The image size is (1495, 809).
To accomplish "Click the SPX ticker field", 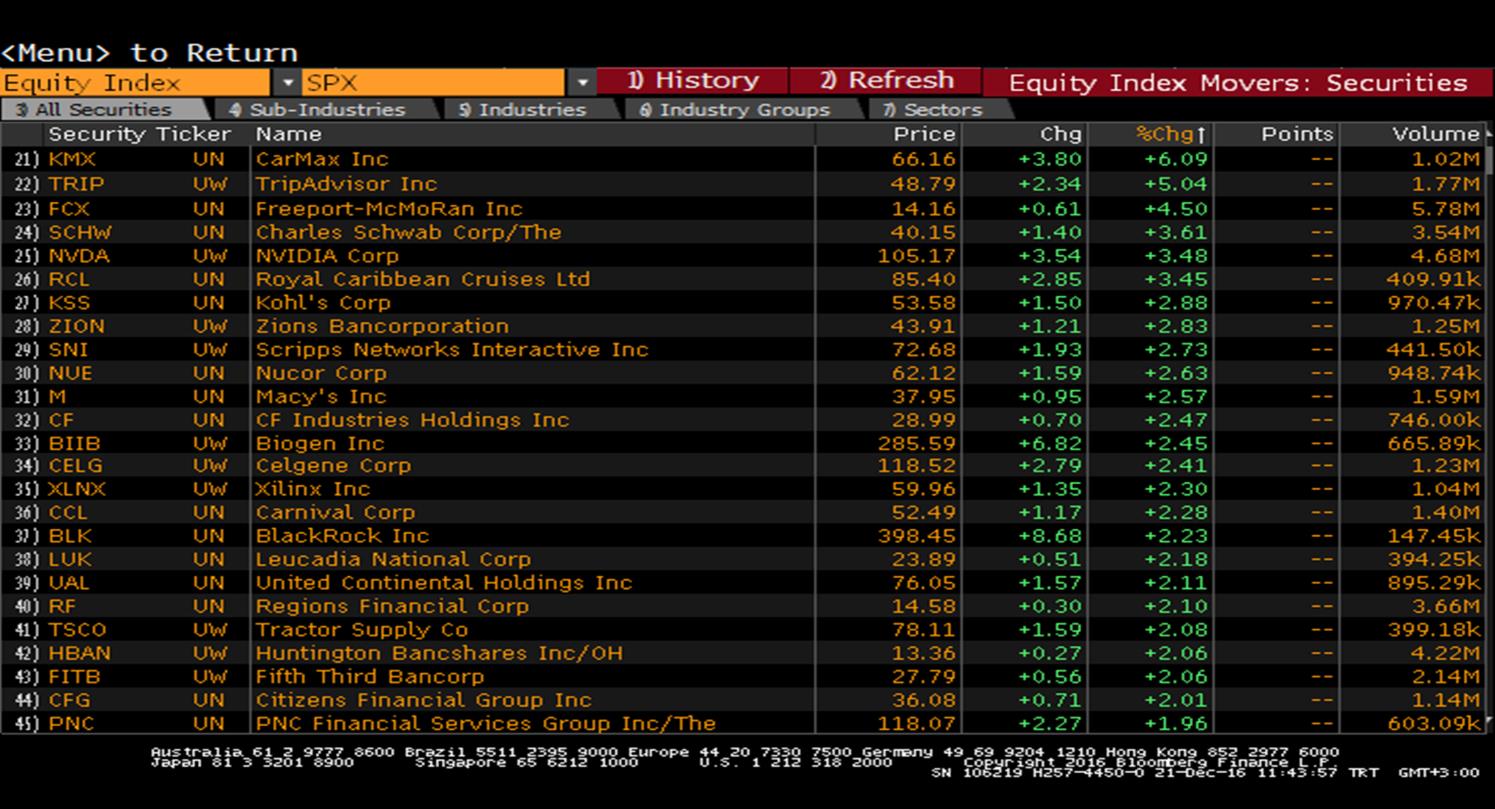I will [x=435, y=83].
